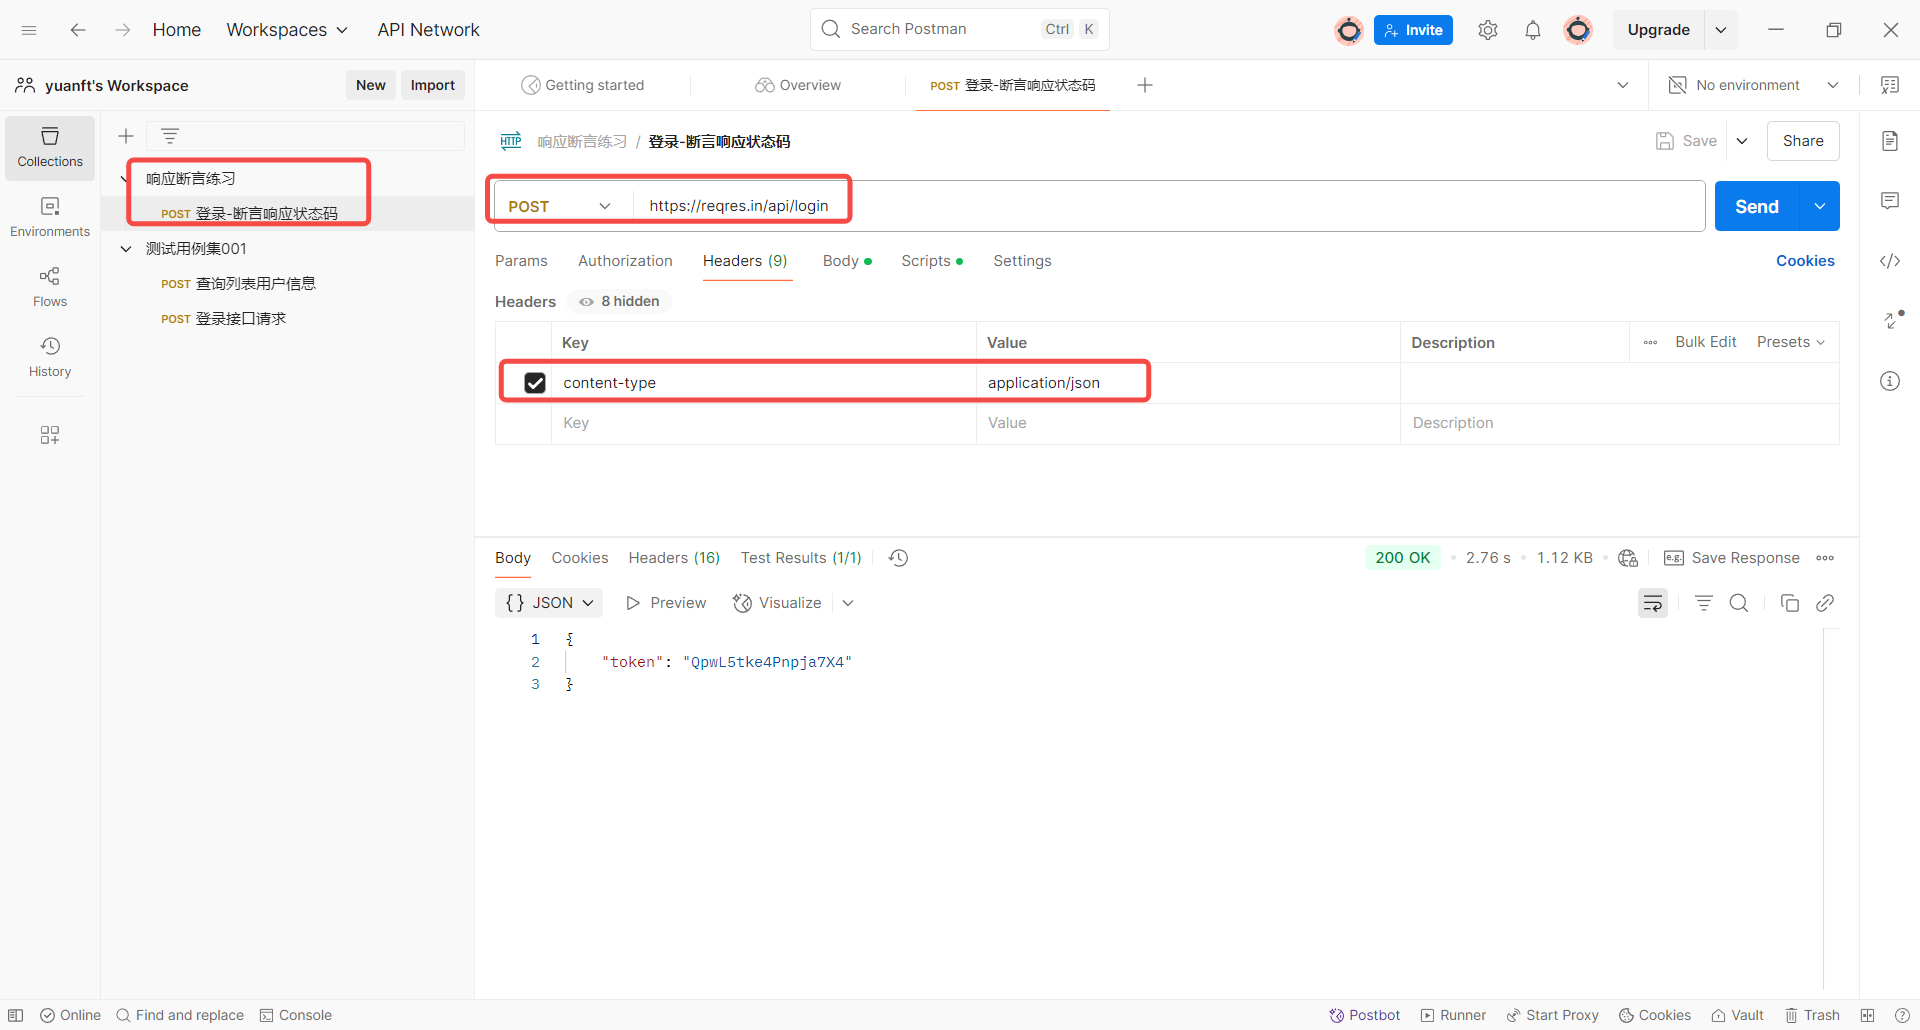Click the Send button
The width and height of the screenshot is (1920, 1030).
tap(1757, 206)
